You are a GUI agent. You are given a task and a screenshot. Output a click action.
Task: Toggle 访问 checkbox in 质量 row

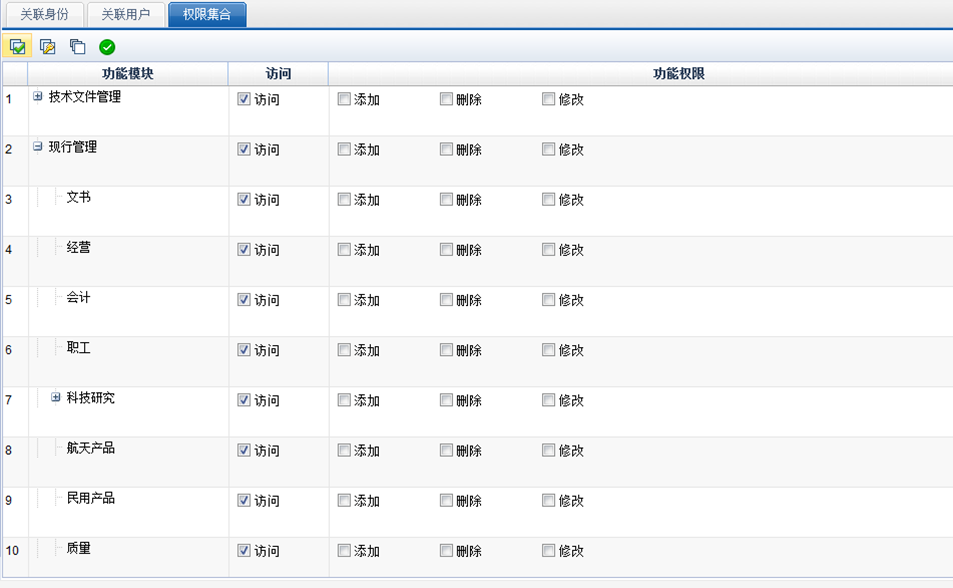(x=244, y=550)
